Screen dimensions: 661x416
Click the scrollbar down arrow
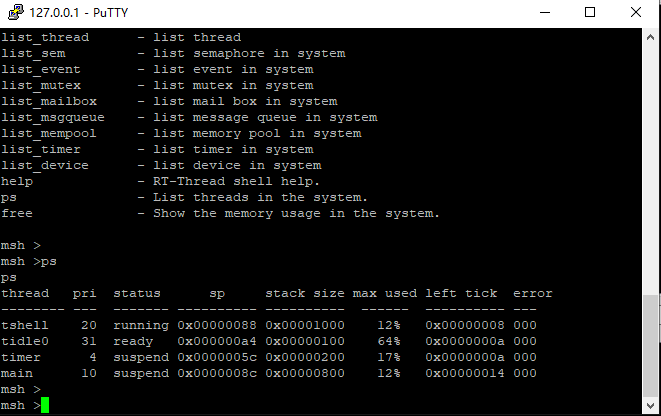tap(650, 405)
